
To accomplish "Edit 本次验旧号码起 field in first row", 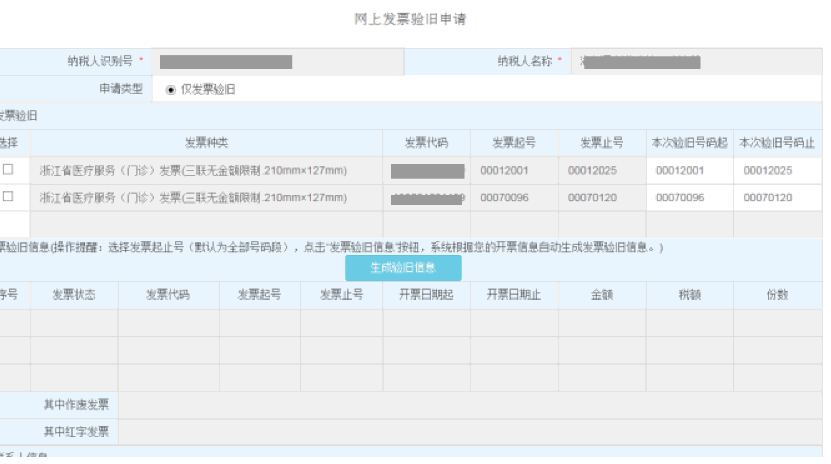I will pyautogui.click(x=689, y=171).
